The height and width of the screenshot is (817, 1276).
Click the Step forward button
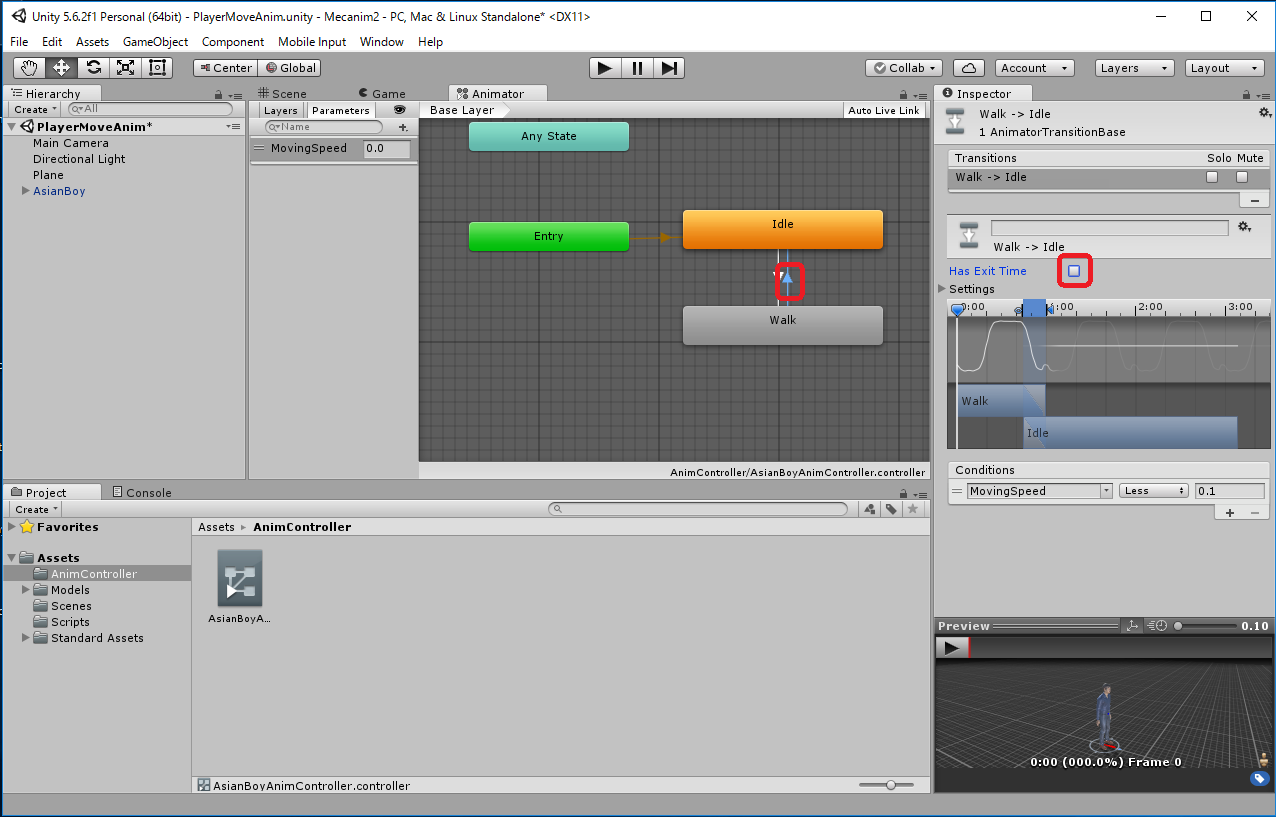(670, 68)
